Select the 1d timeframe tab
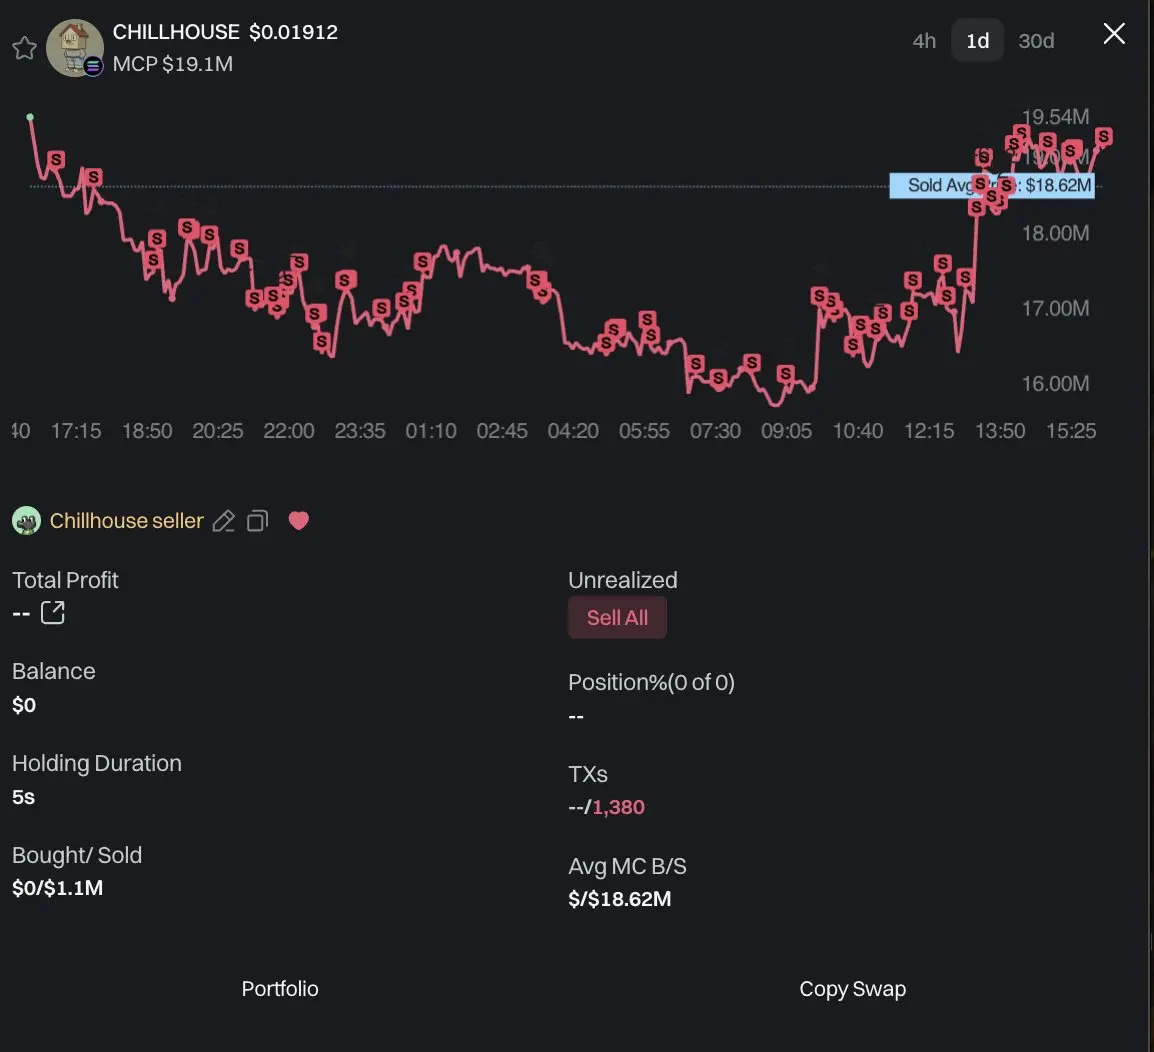This screenshot has width=1154, height=1052. 977,41
